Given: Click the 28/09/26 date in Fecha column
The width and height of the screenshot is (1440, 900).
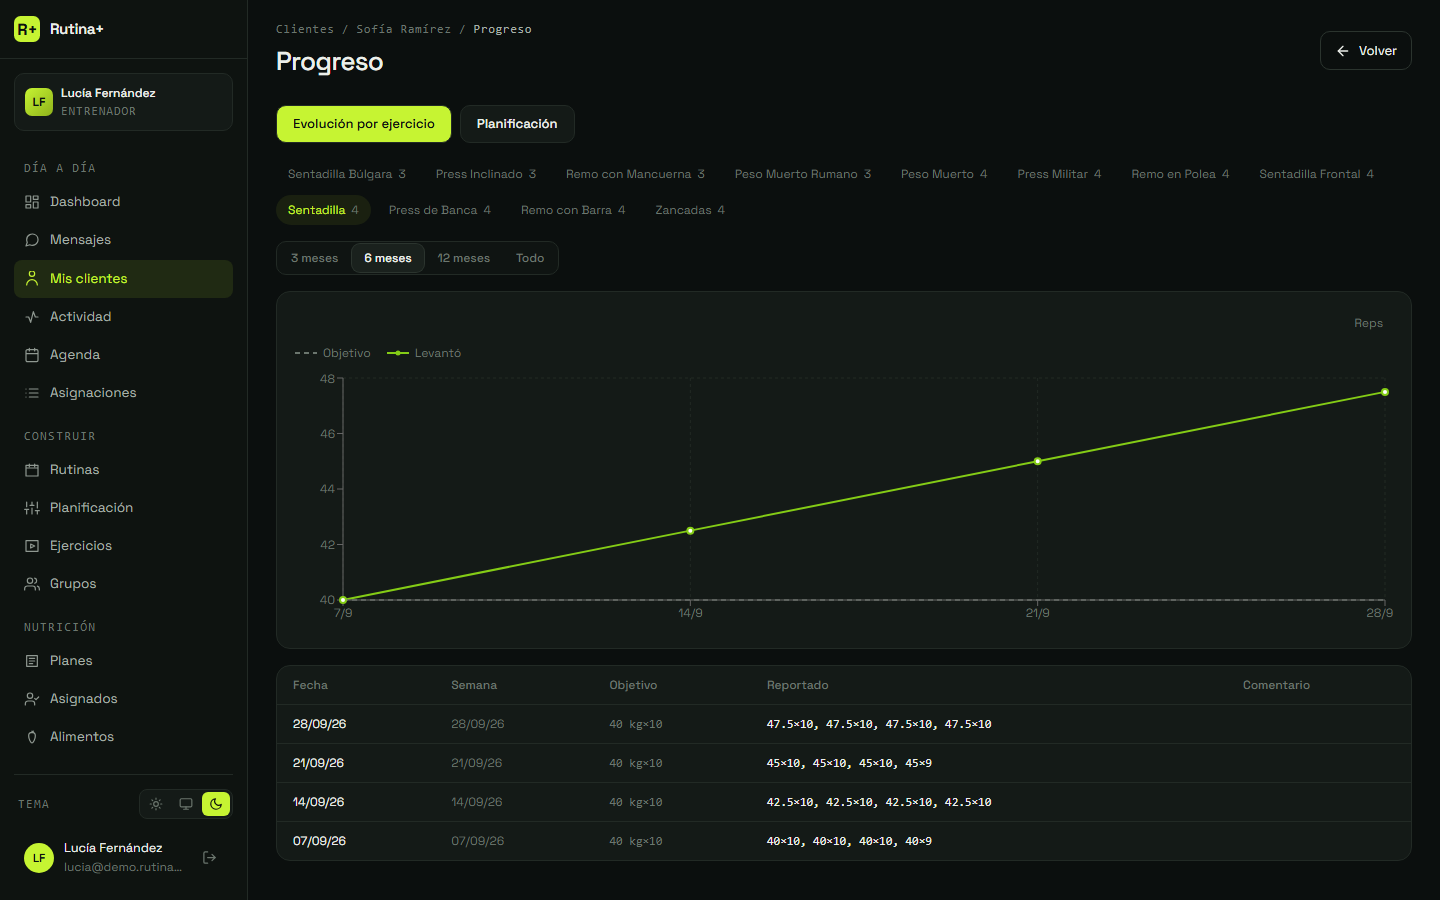Looking at the screenshot, I should click(320, 724).
